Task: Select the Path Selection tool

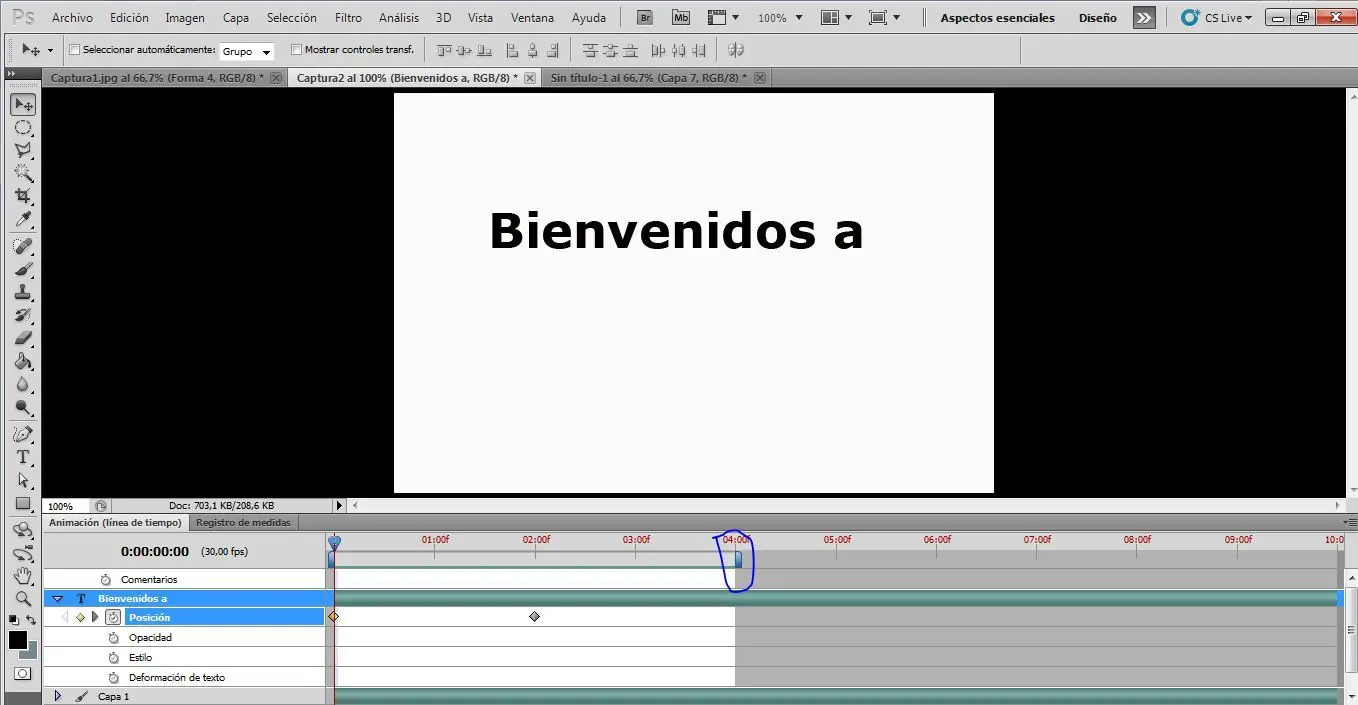Action: coord(23,481)
